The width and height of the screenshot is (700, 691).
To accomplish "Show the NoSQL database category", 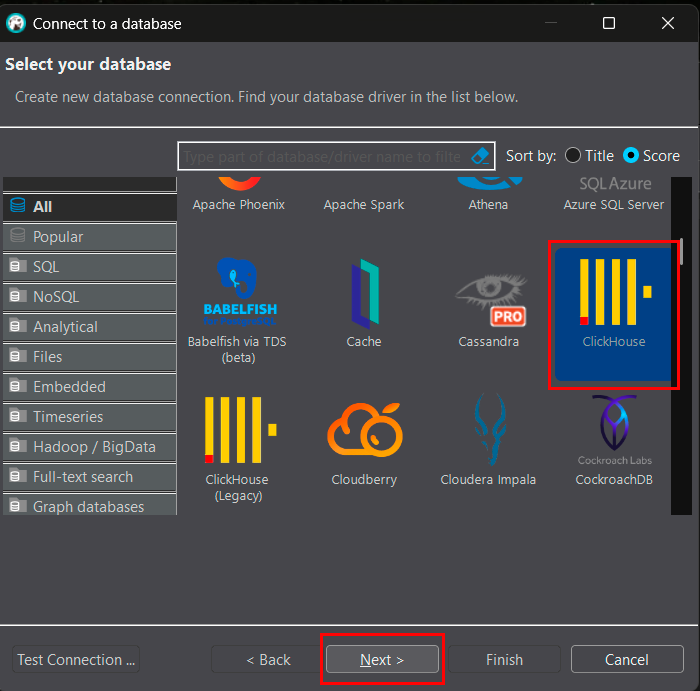I will click(x=56, y=297).
